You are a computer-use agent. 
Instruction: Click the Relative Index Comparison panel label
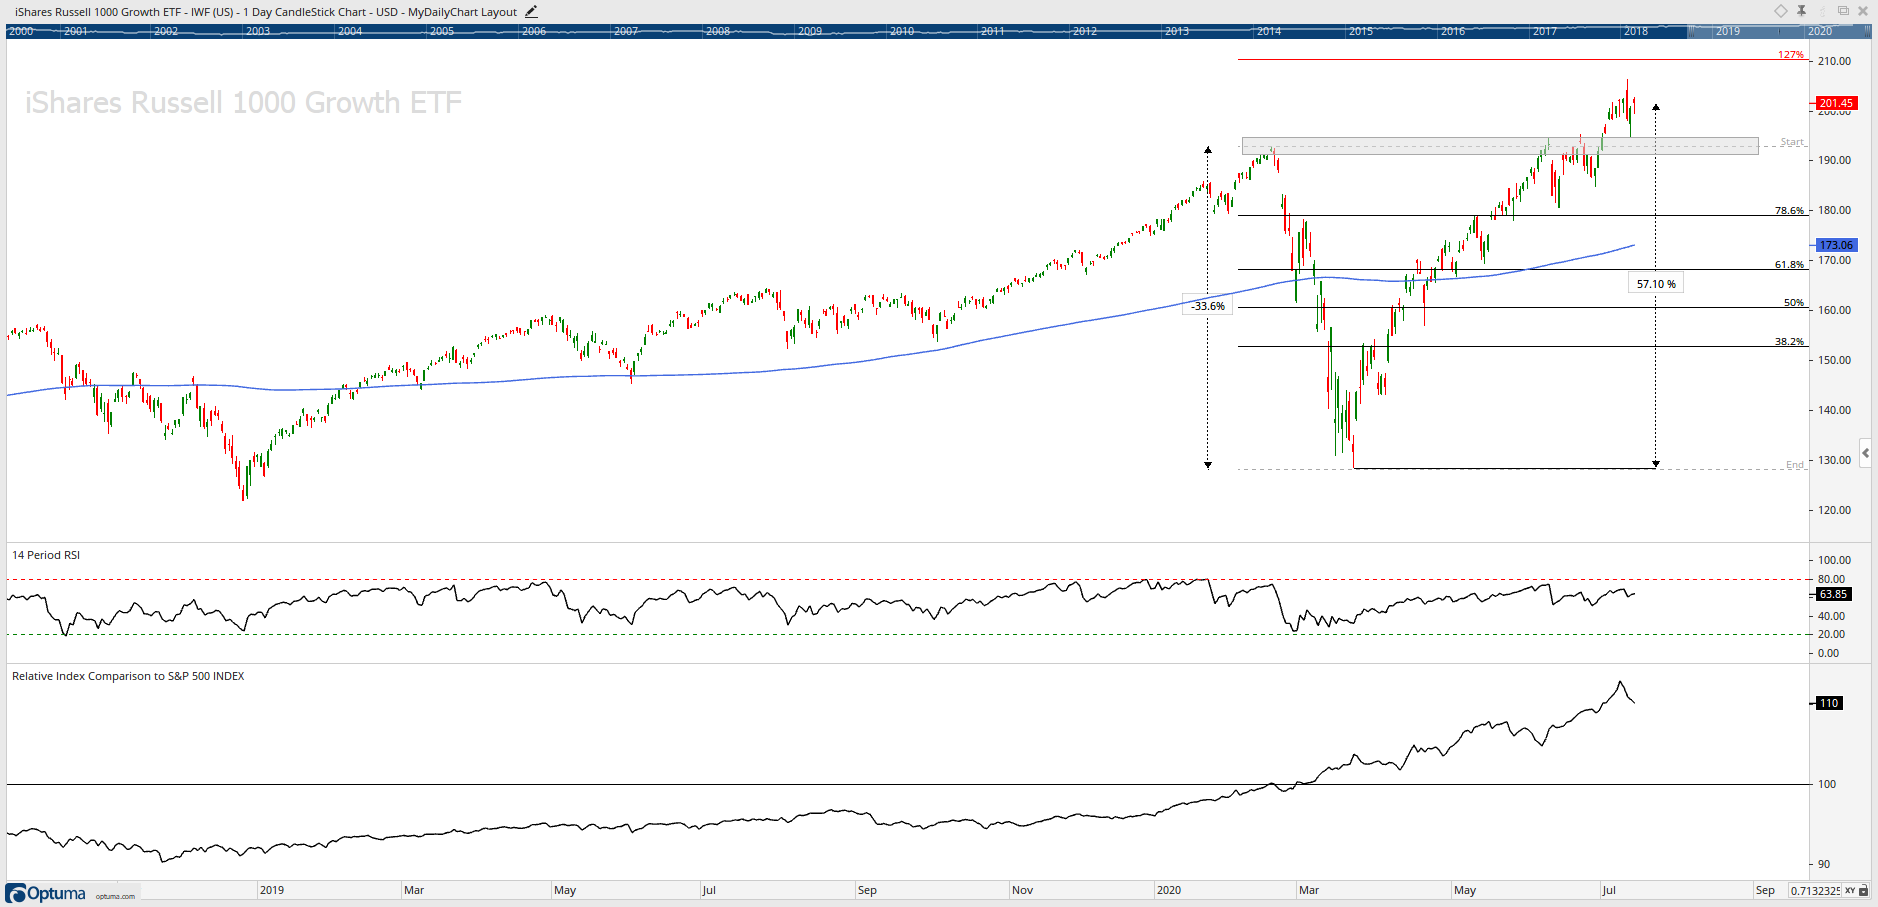(x=128, y=676)
